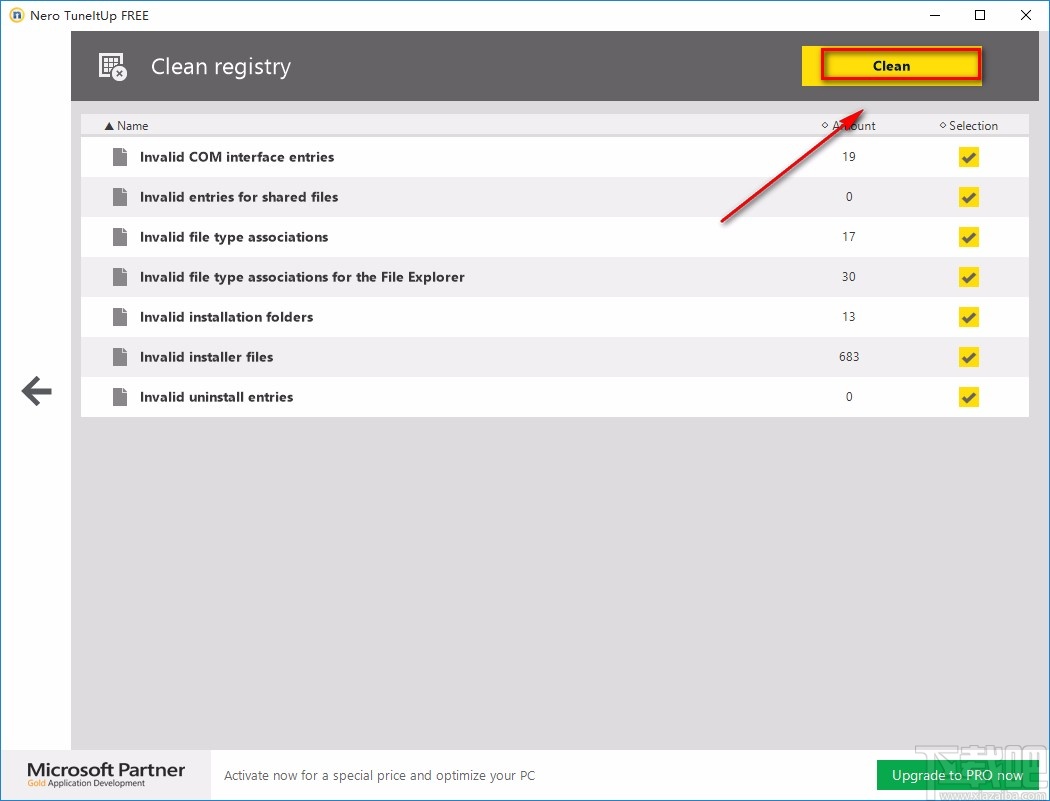Uncheck File Explorer associations selection checkbox
Viewport: 1050px width, 801px height.
pos(968,277)
